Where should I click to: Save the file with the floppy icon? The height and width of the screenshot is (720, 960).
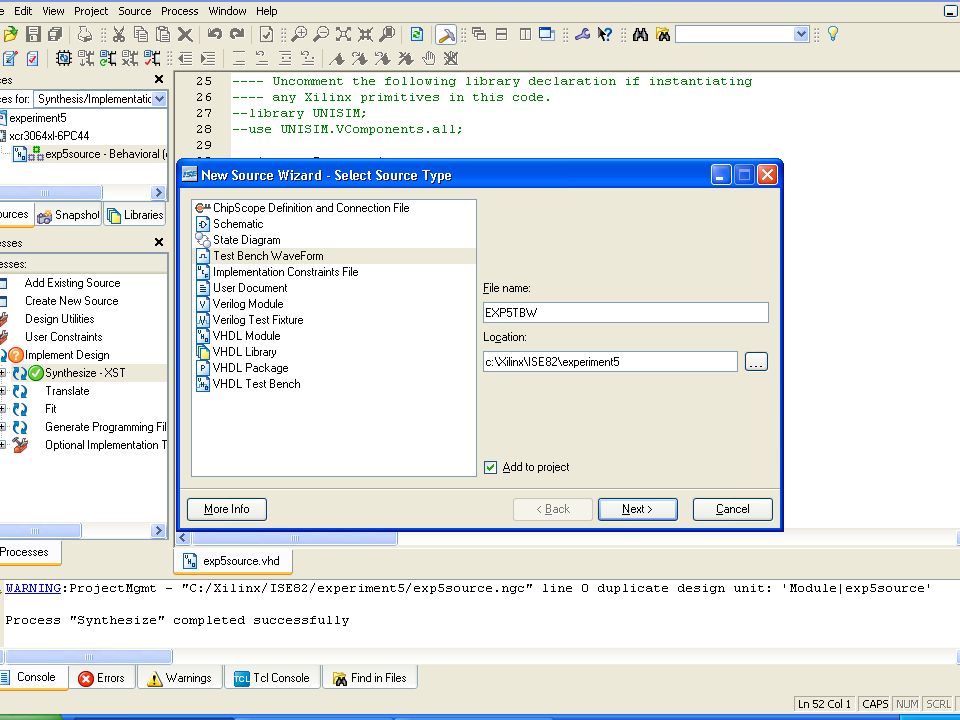33,34
